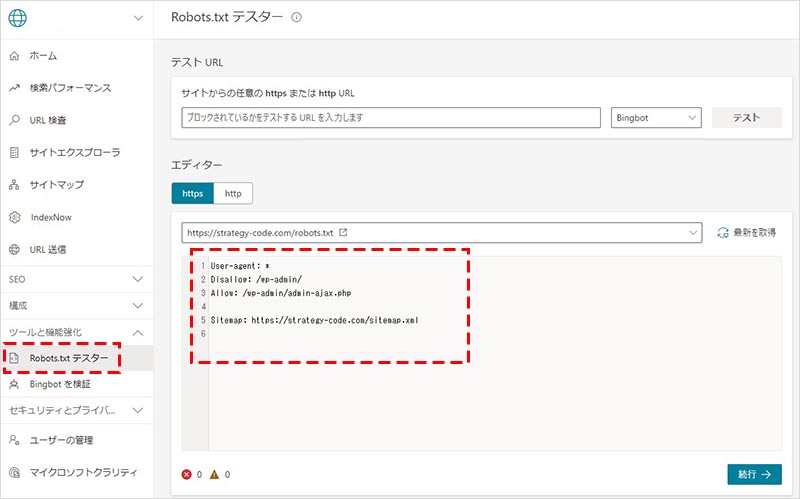
Task: Open サイトマップ in the sidebar
Action: [x=57, y=185]
